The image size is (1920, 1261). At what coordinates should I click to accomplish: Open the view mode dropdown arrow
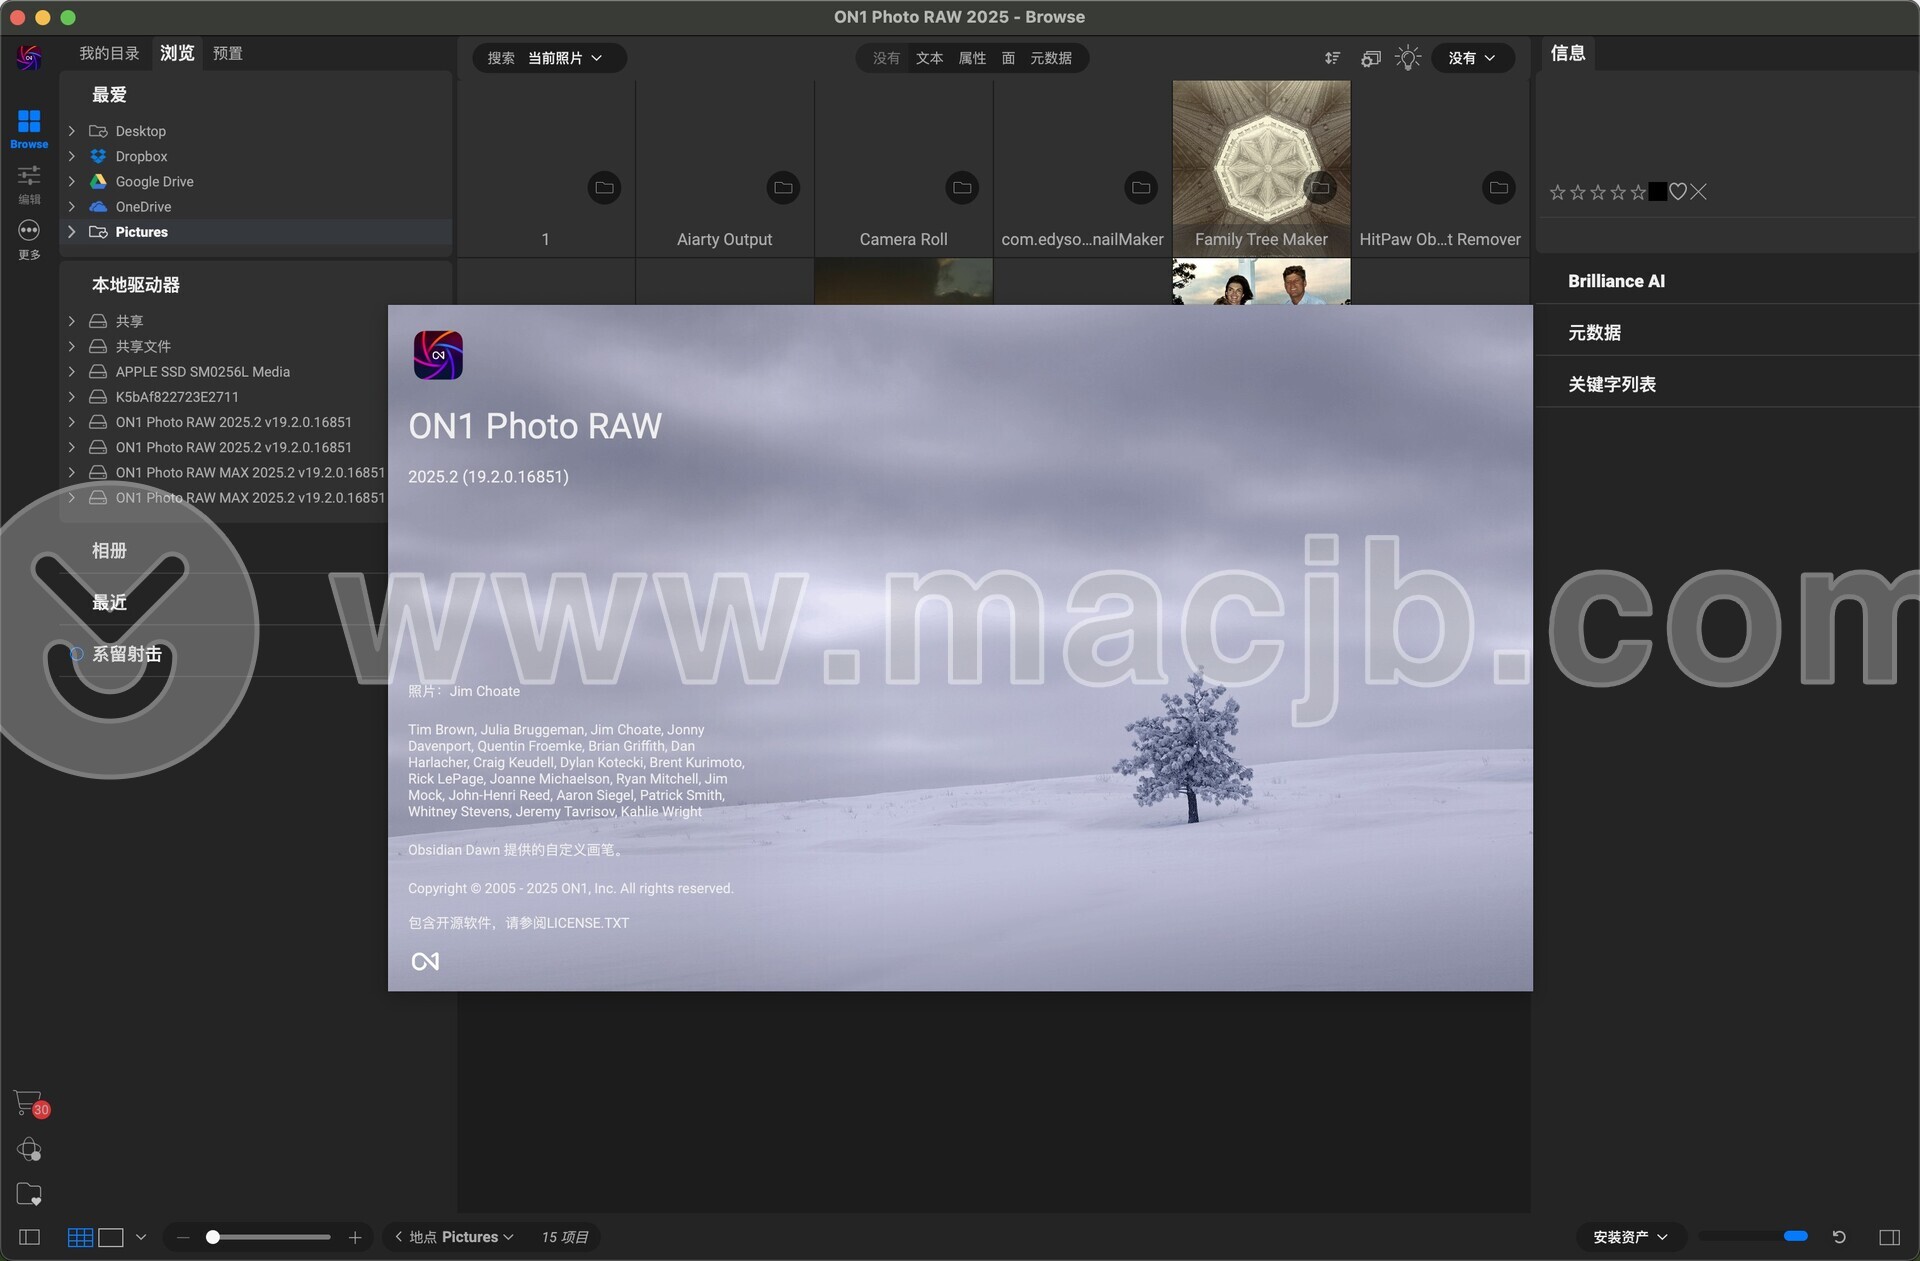tap(141, 1237)
